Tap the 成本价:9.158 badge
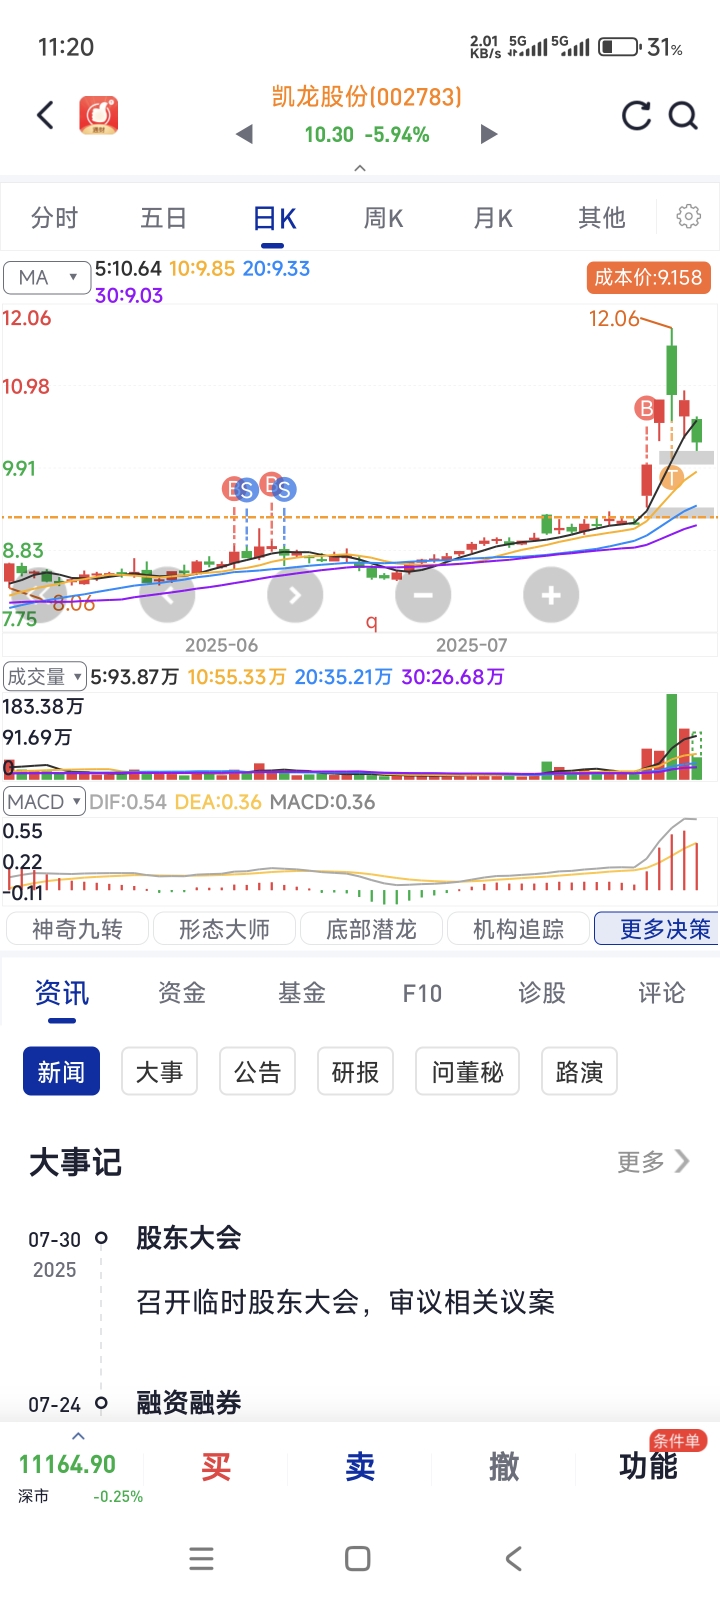The image size is (720, 1600). pyautogui.click(x=649, y=277)
